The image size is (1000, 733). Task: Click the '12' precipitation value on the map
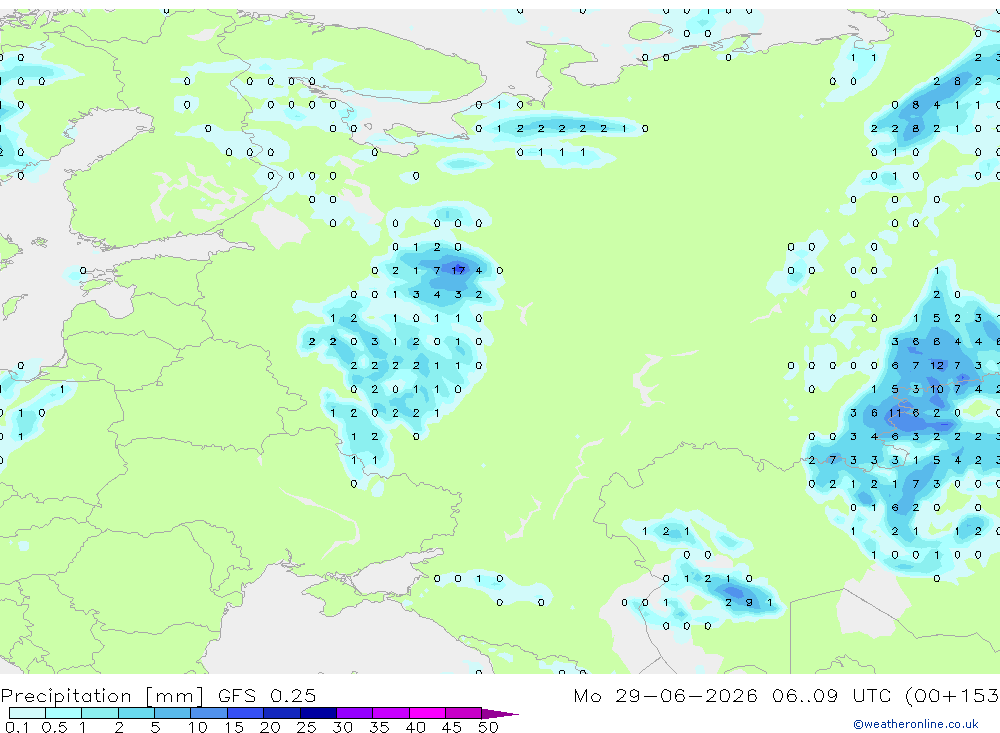click(936, 366)
